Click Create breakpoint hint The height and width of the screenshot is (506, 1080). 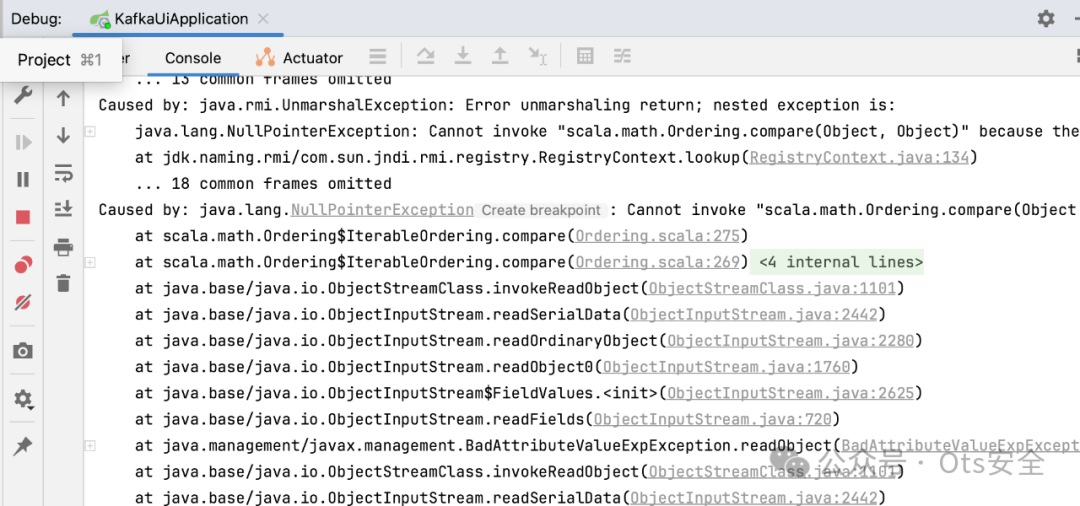pos(541,210)
